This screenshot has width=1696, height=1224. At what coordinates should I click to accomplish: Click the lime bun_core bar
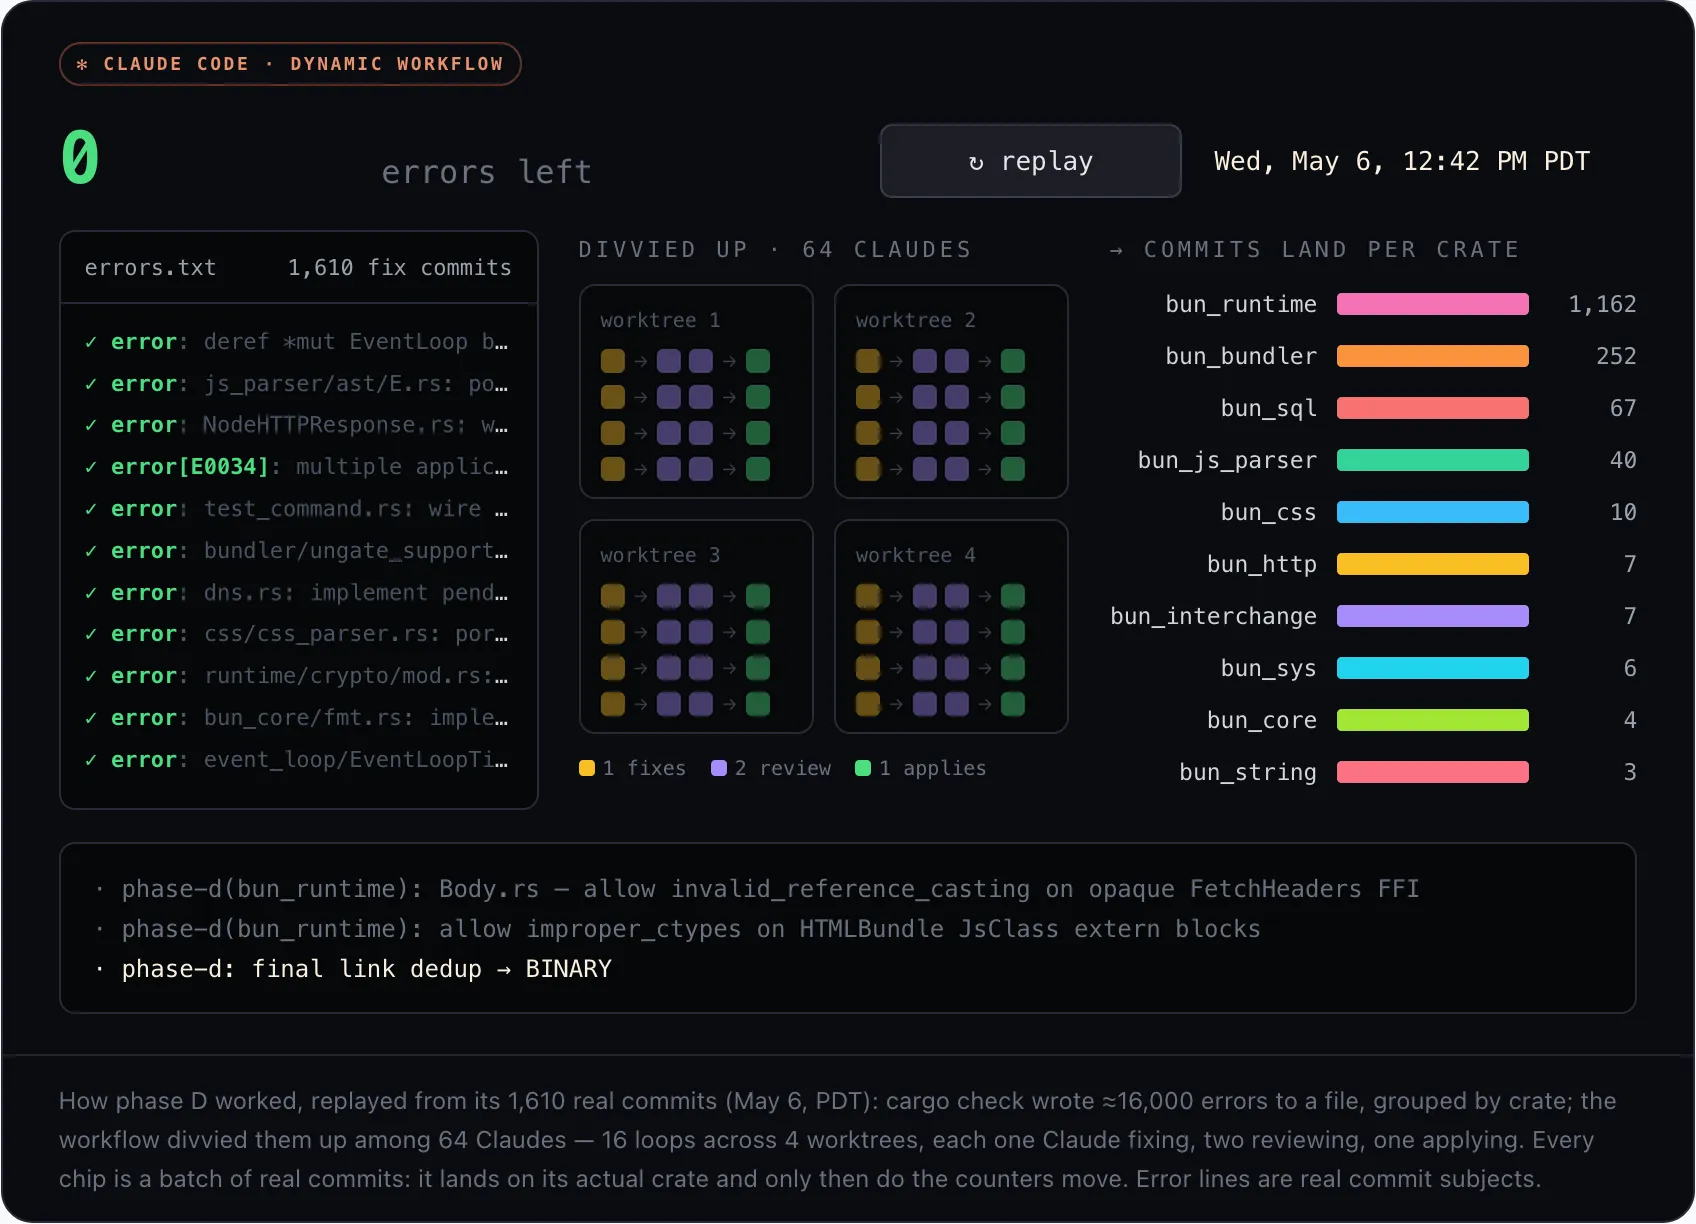[x=1433, y=720]
